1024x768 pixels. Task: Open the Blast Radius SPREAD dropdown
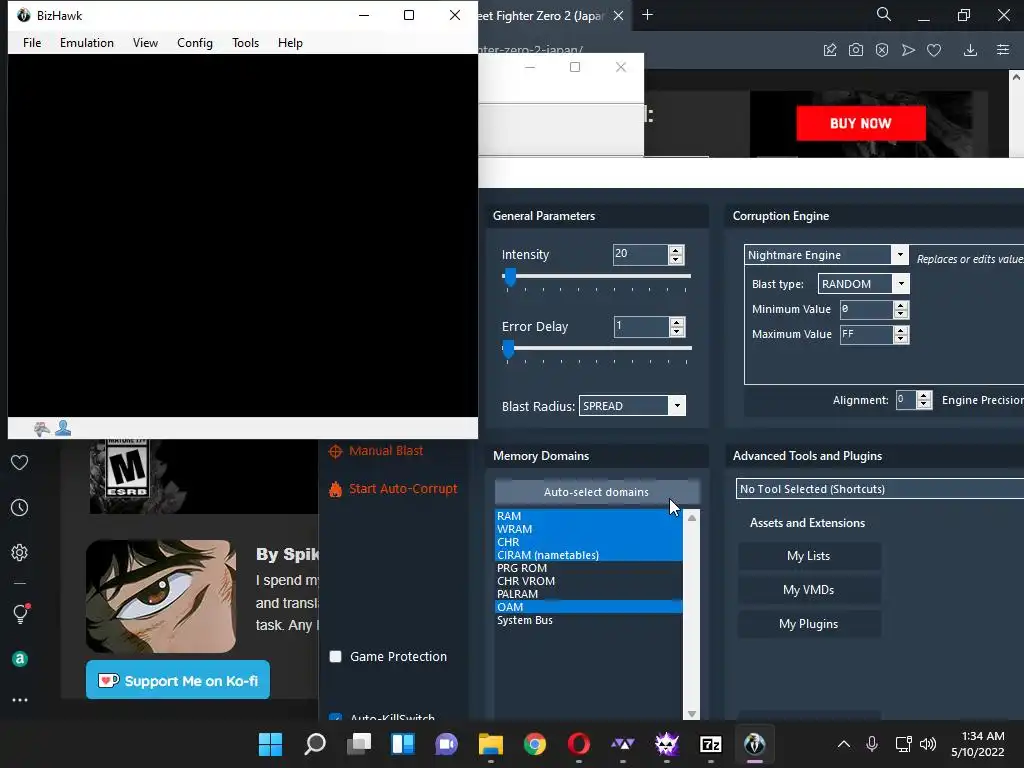tap(677, 406)
